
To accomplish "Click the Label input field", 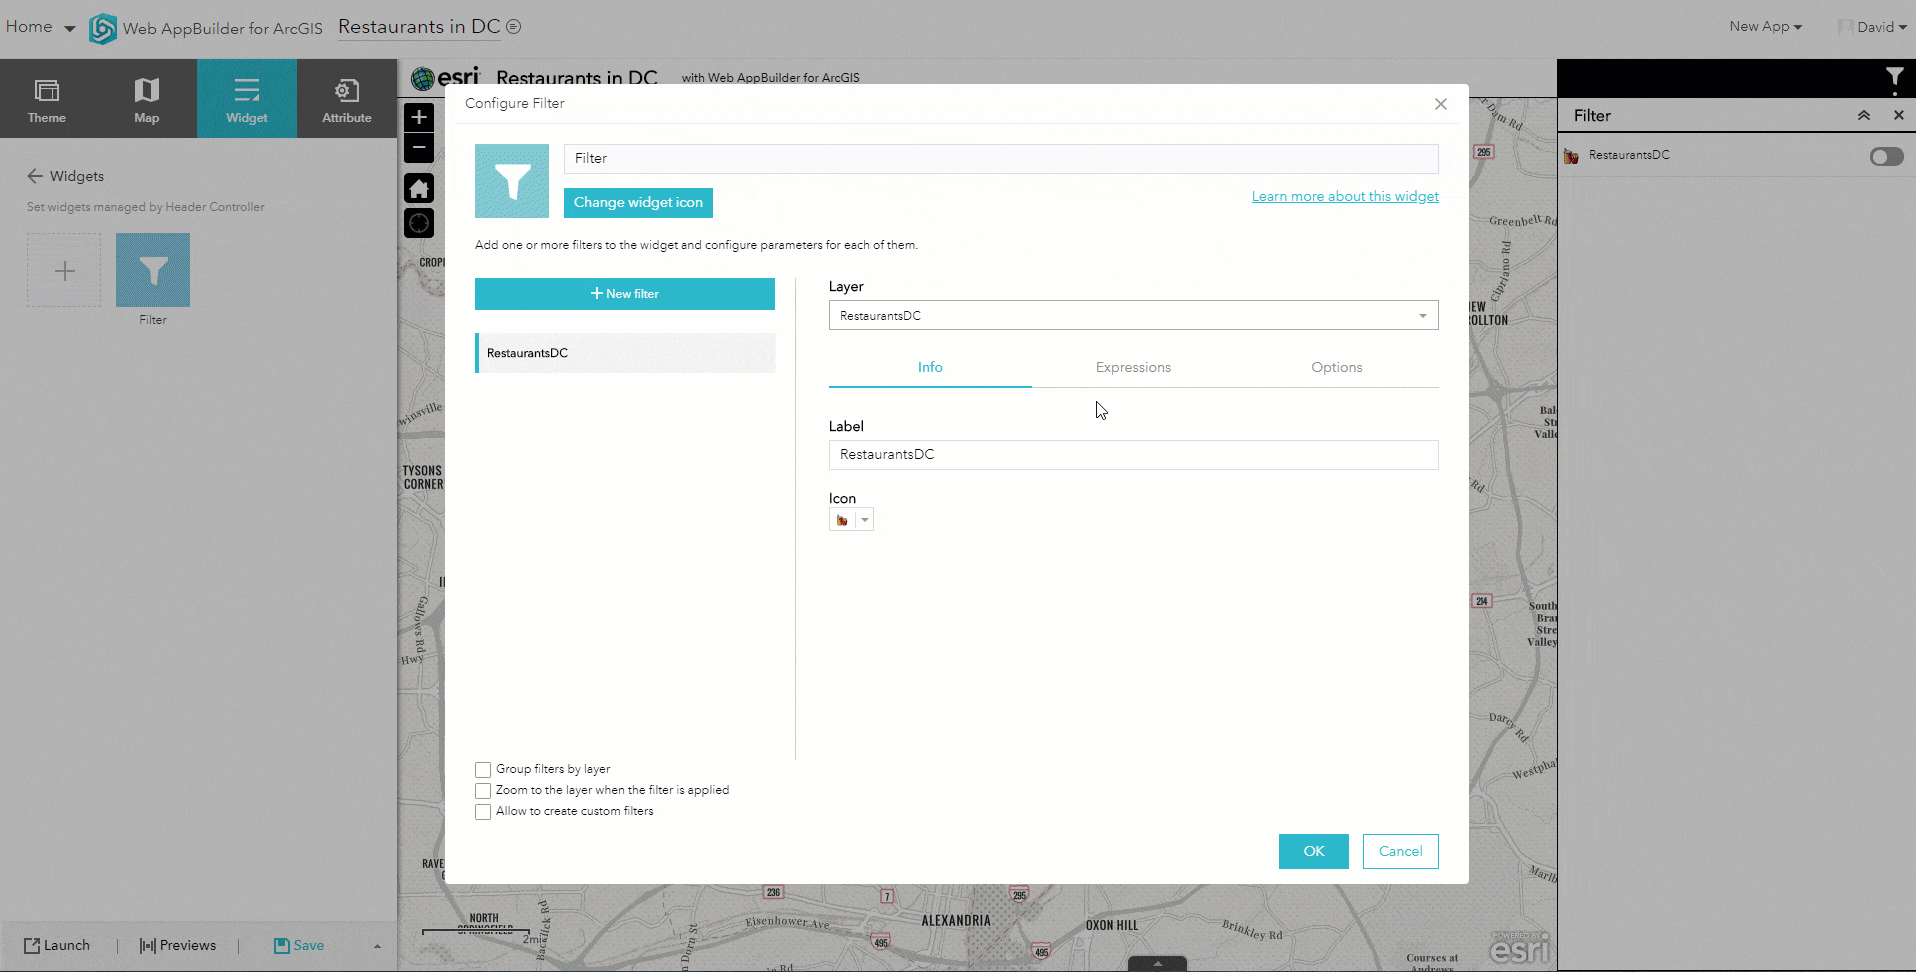I will coord(1133,455).
